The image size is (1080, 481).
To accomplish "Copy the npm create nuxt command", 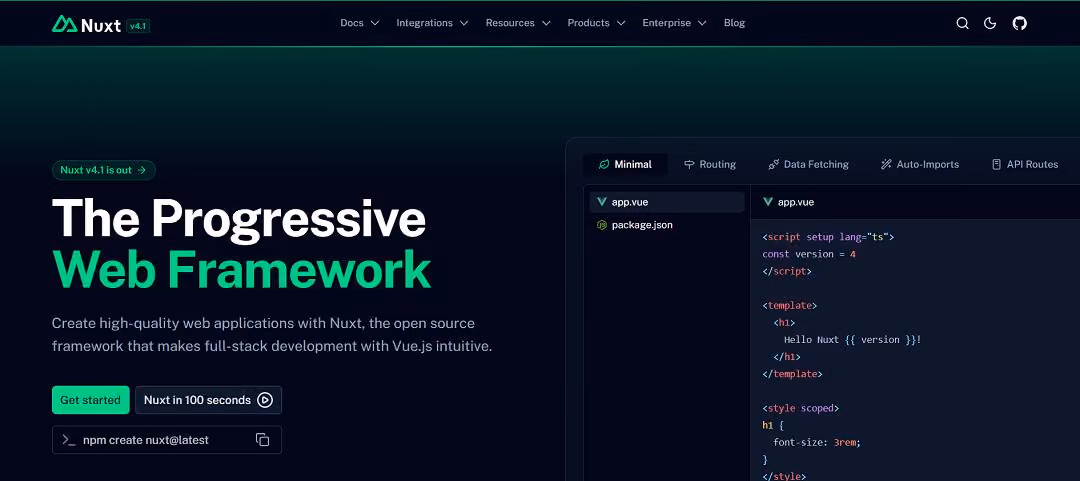I will coord(262,440).
